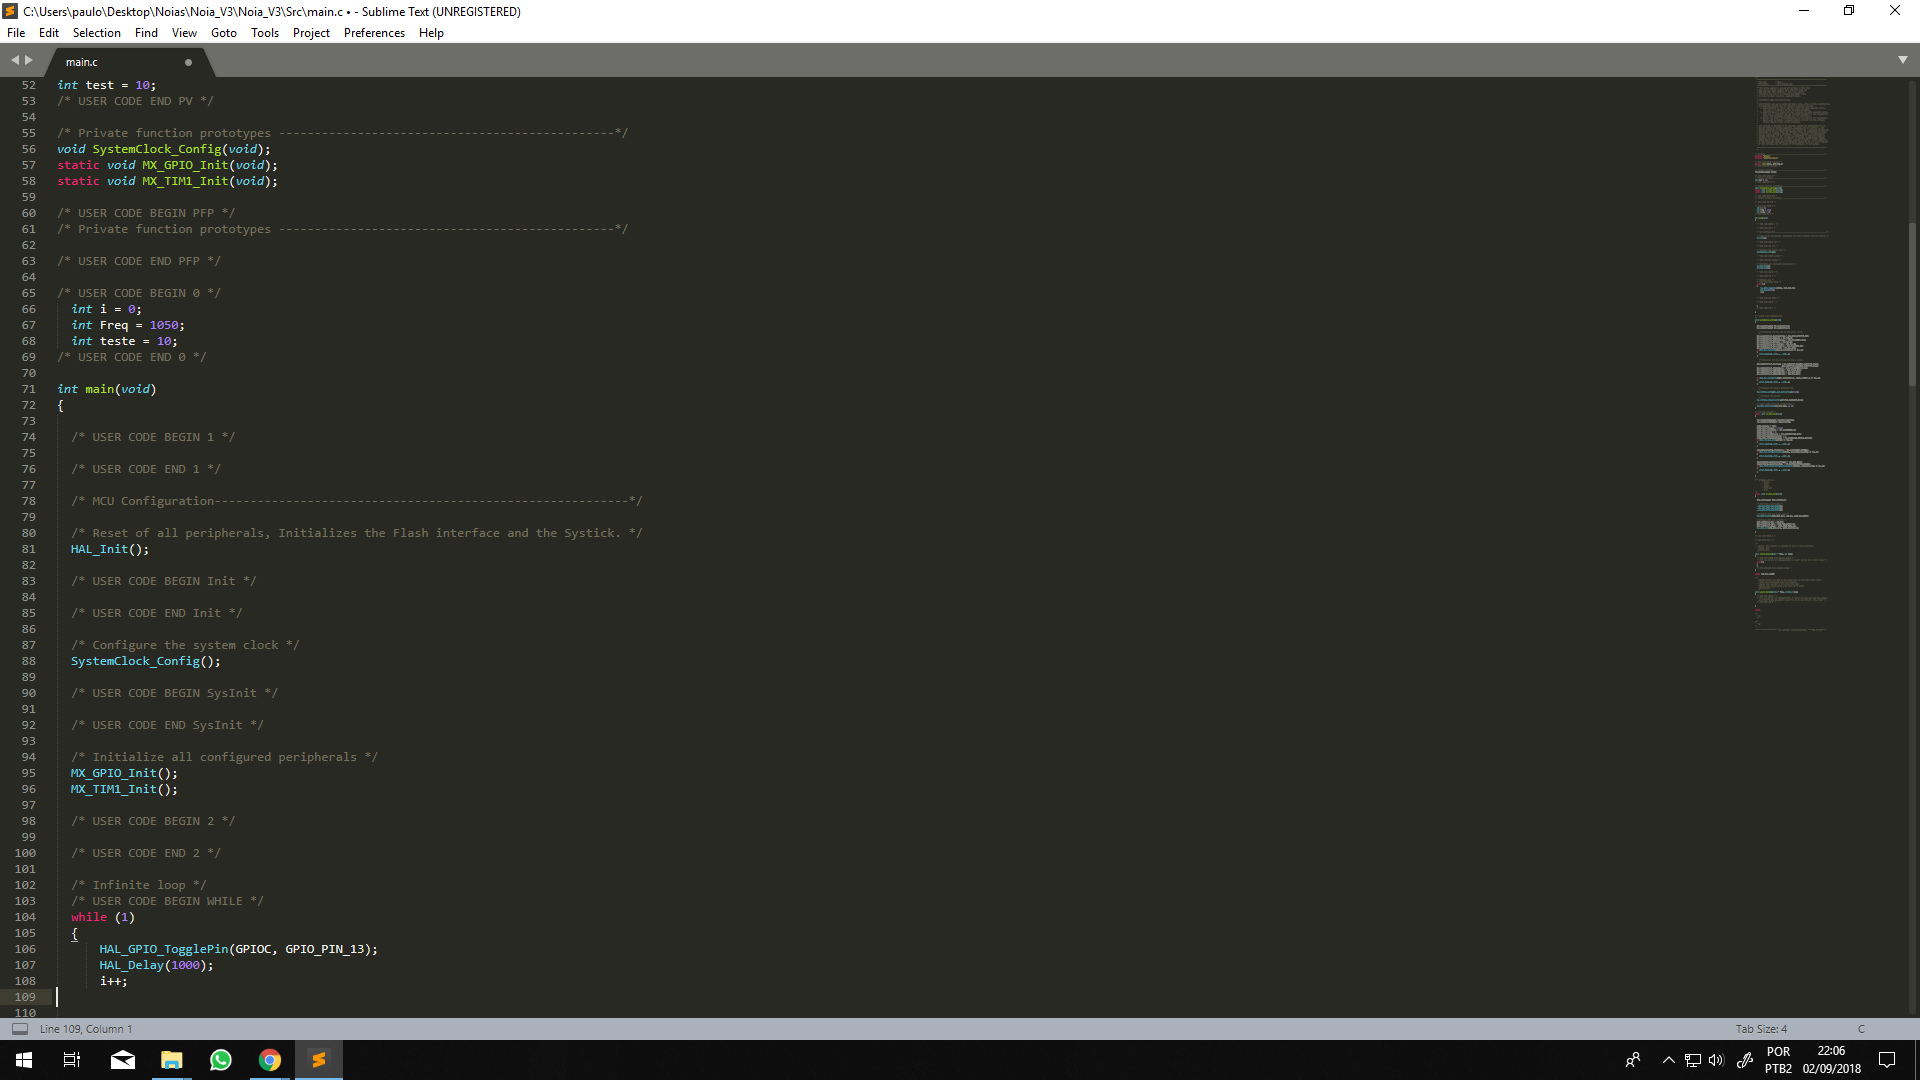Open the Preferences menu

374,33
